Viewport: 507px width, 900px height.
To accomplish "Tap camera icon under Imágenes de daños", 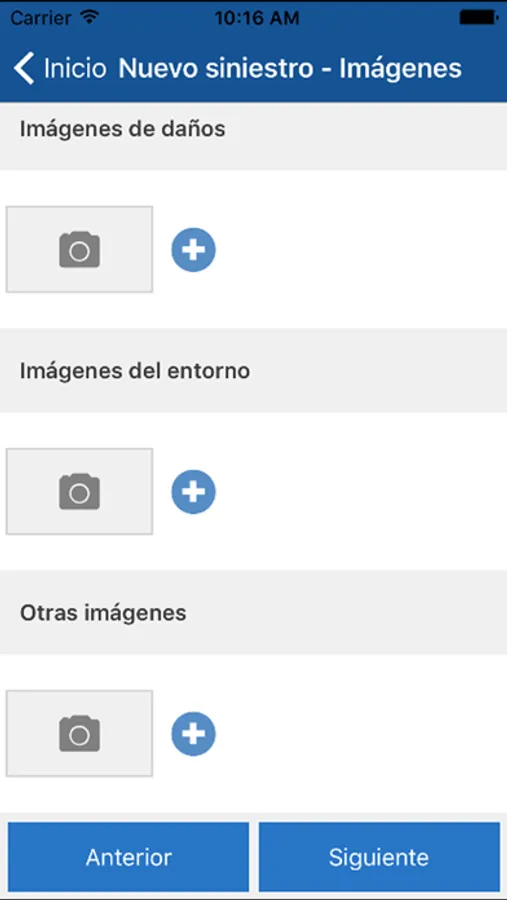I will 79,250.
